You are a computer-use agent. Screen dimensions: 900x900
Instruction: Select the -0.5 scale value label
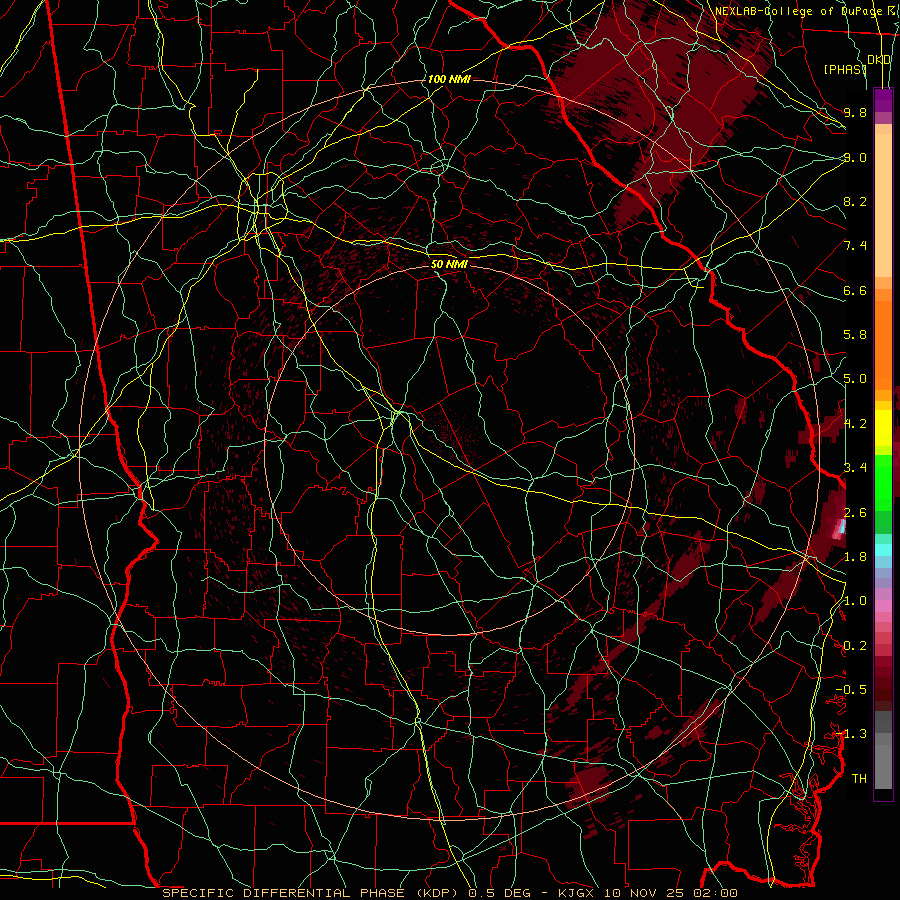[851, 689]
